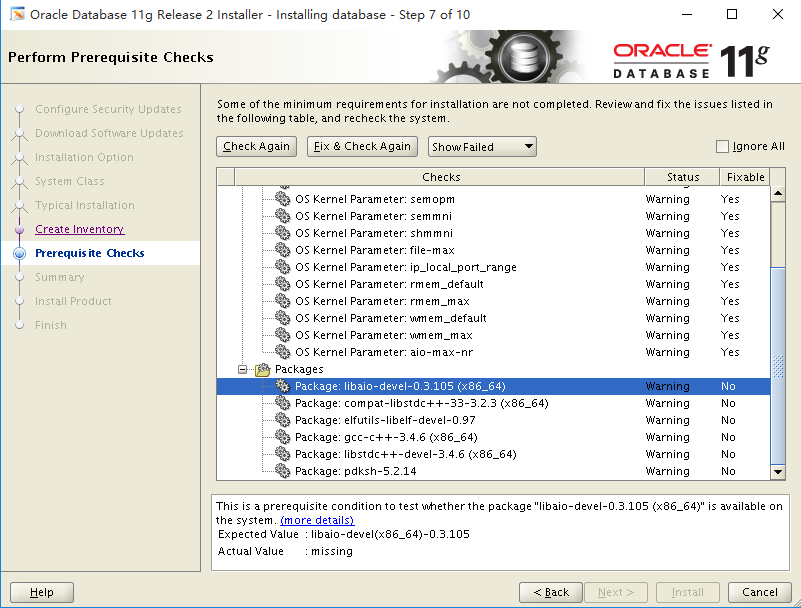The height and width of the screenshot is (608, 801).
Task: Click the Expected Value text libaio-devel(x86_64)-0.3.105
Action: 390,534
